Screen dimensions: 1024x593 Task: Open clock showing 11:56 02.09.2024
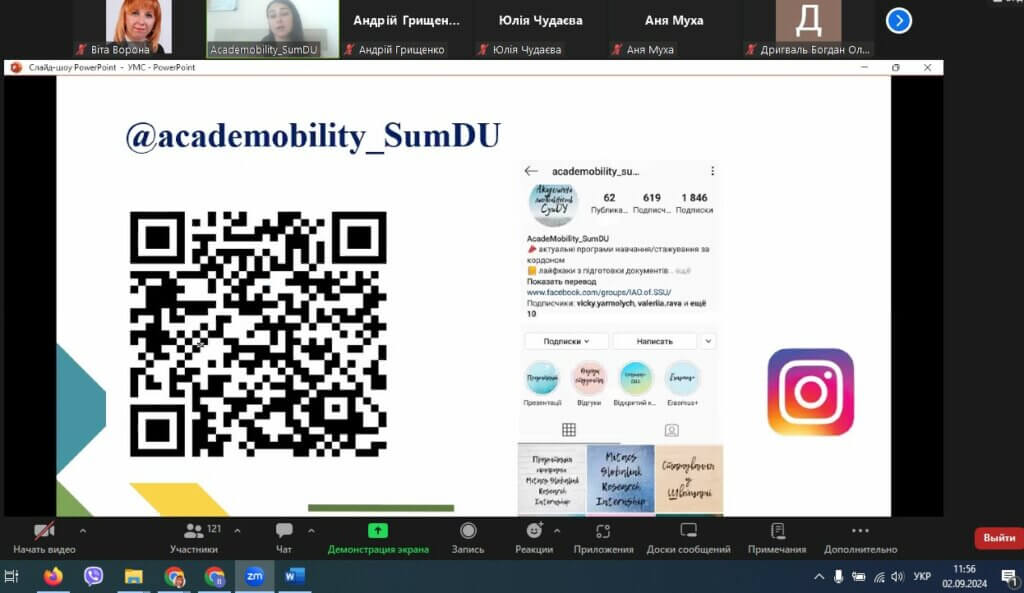(965, 577)
